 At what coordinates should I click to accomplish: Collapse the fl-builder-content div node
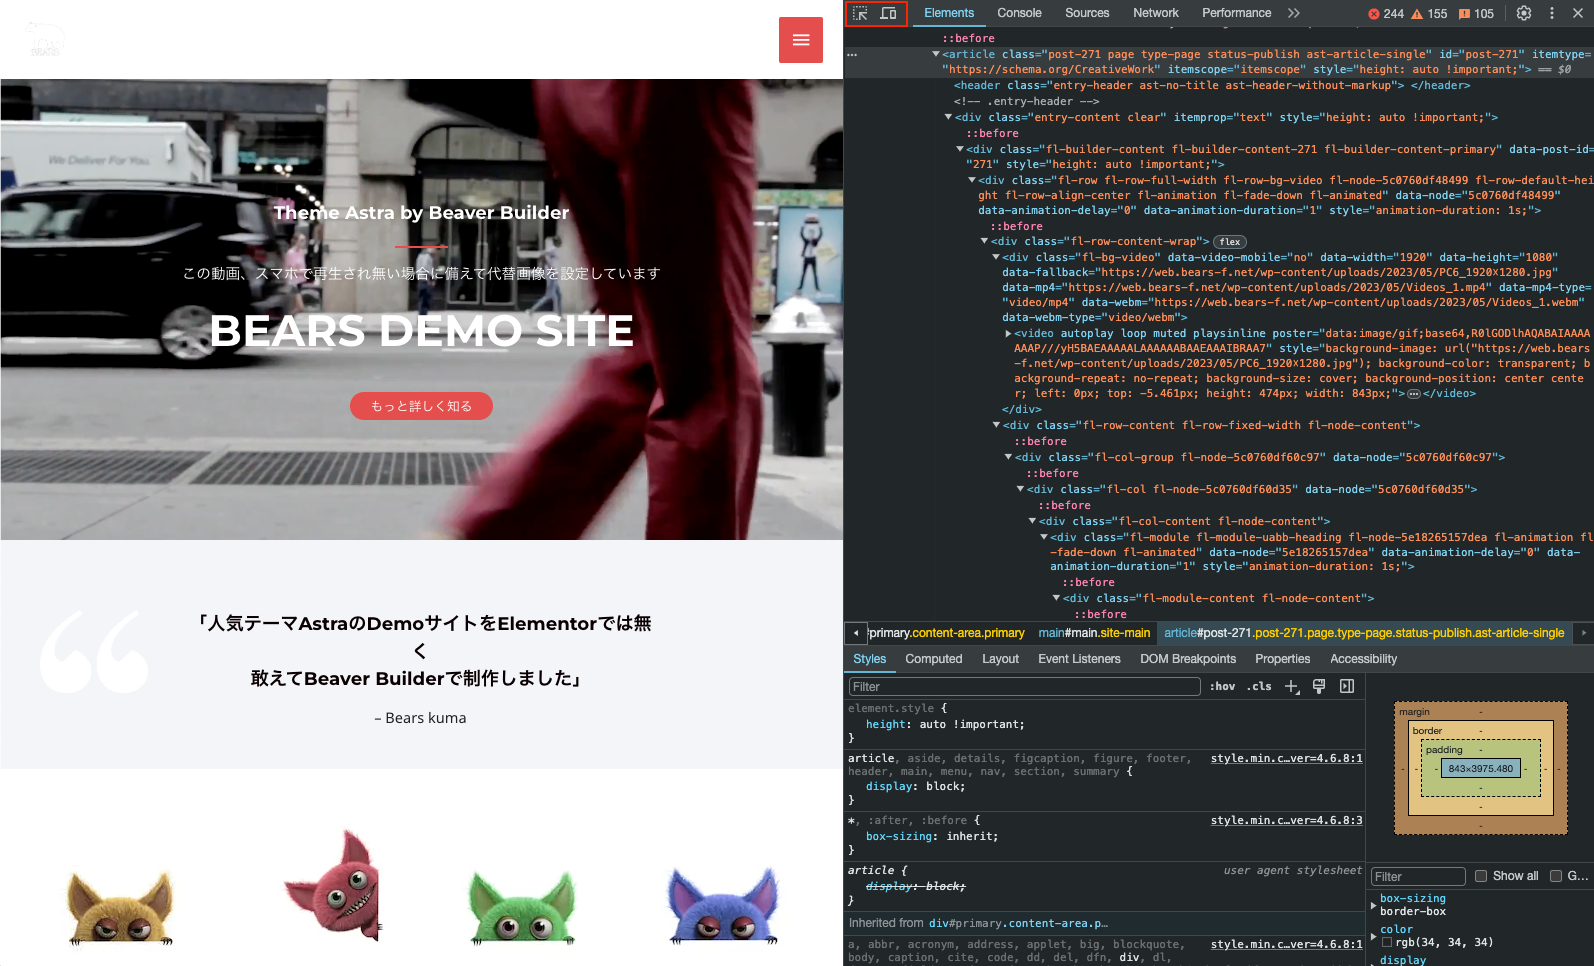click(x=960, y=149)
